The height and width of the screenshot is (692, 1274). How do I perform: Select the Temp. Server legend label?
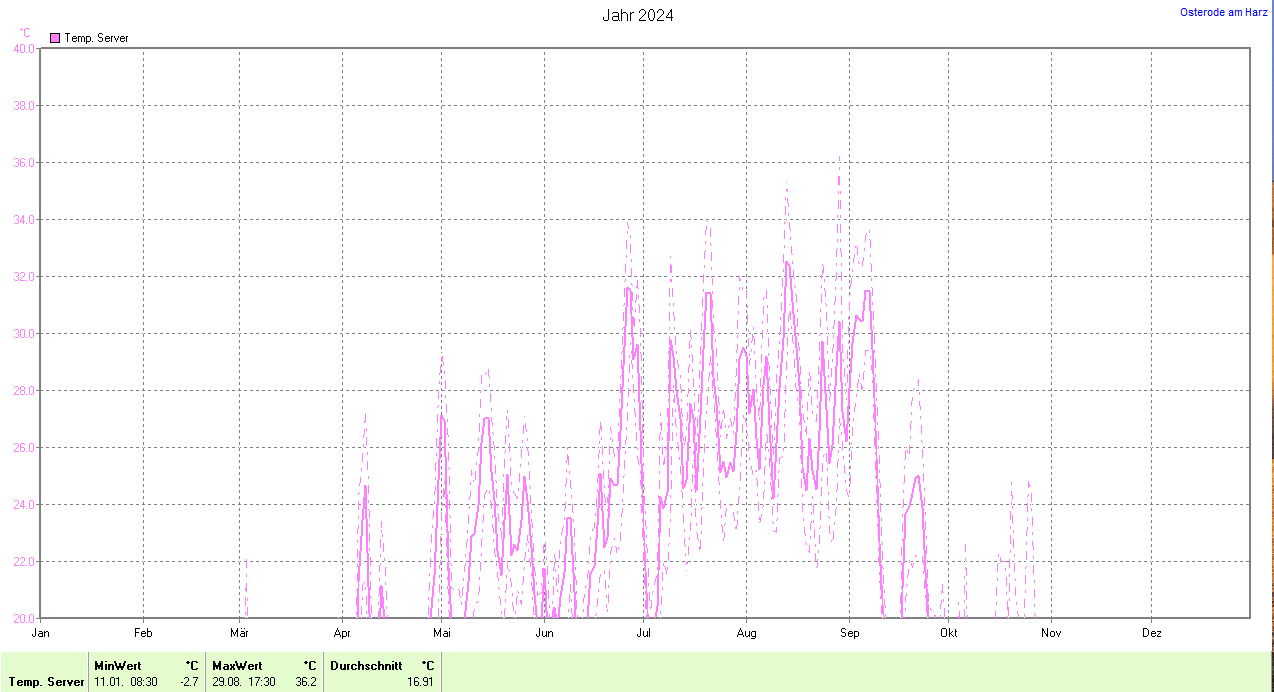pyautogui.click(x=96, y=38)
